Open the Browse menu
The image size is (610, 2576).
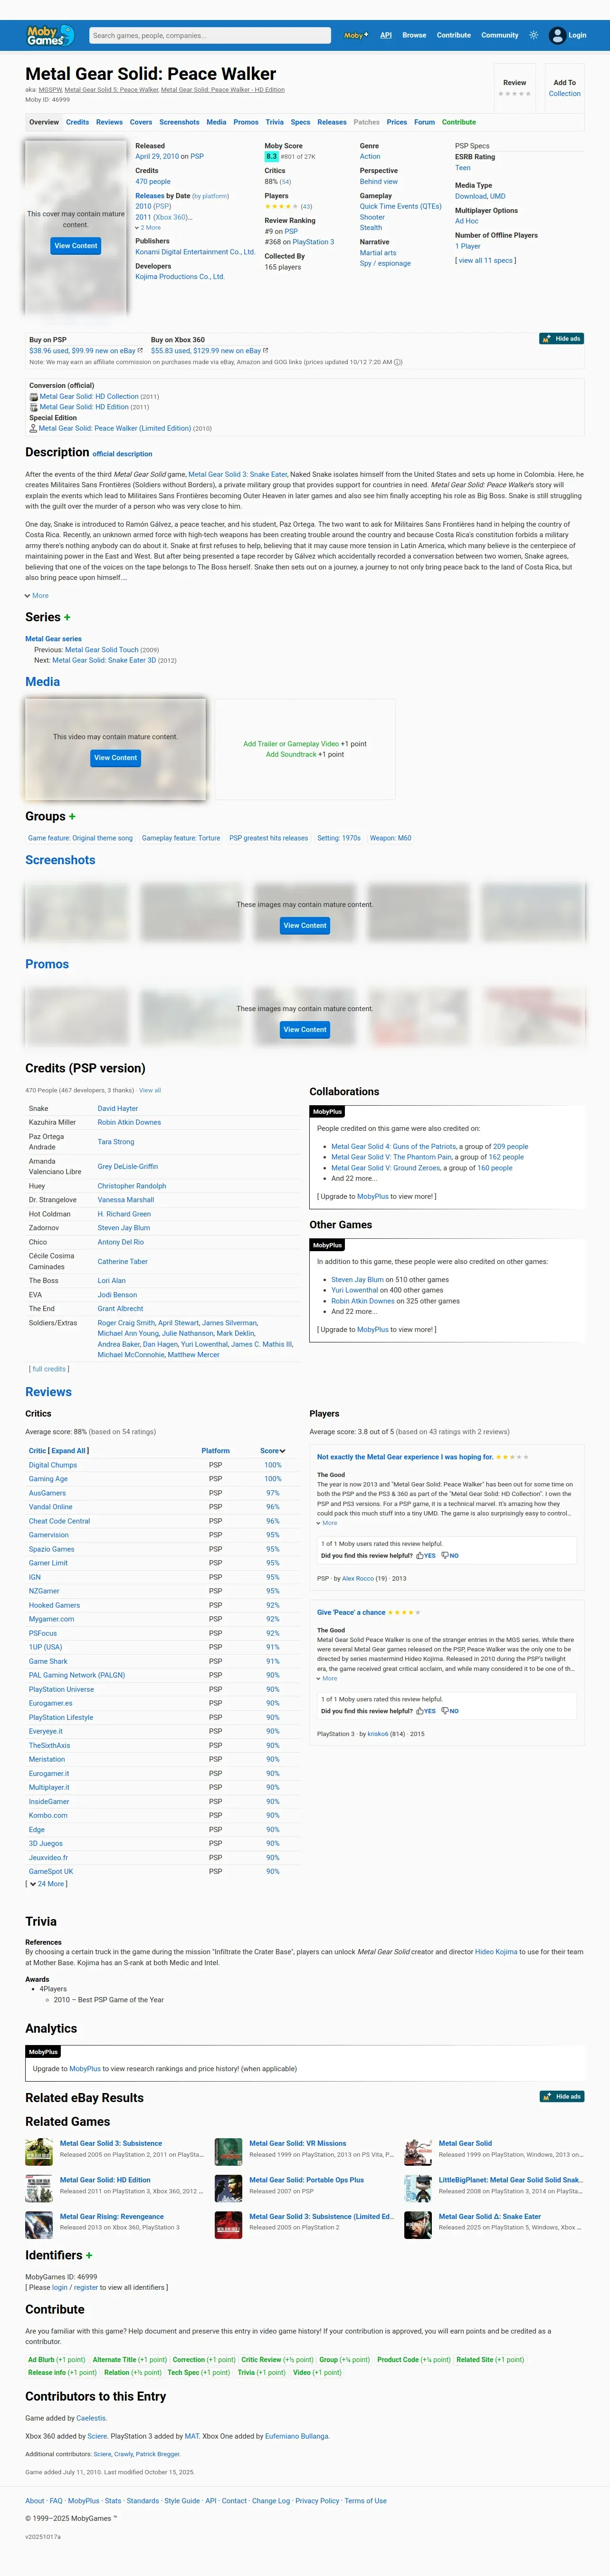click(x=414, y=35)
